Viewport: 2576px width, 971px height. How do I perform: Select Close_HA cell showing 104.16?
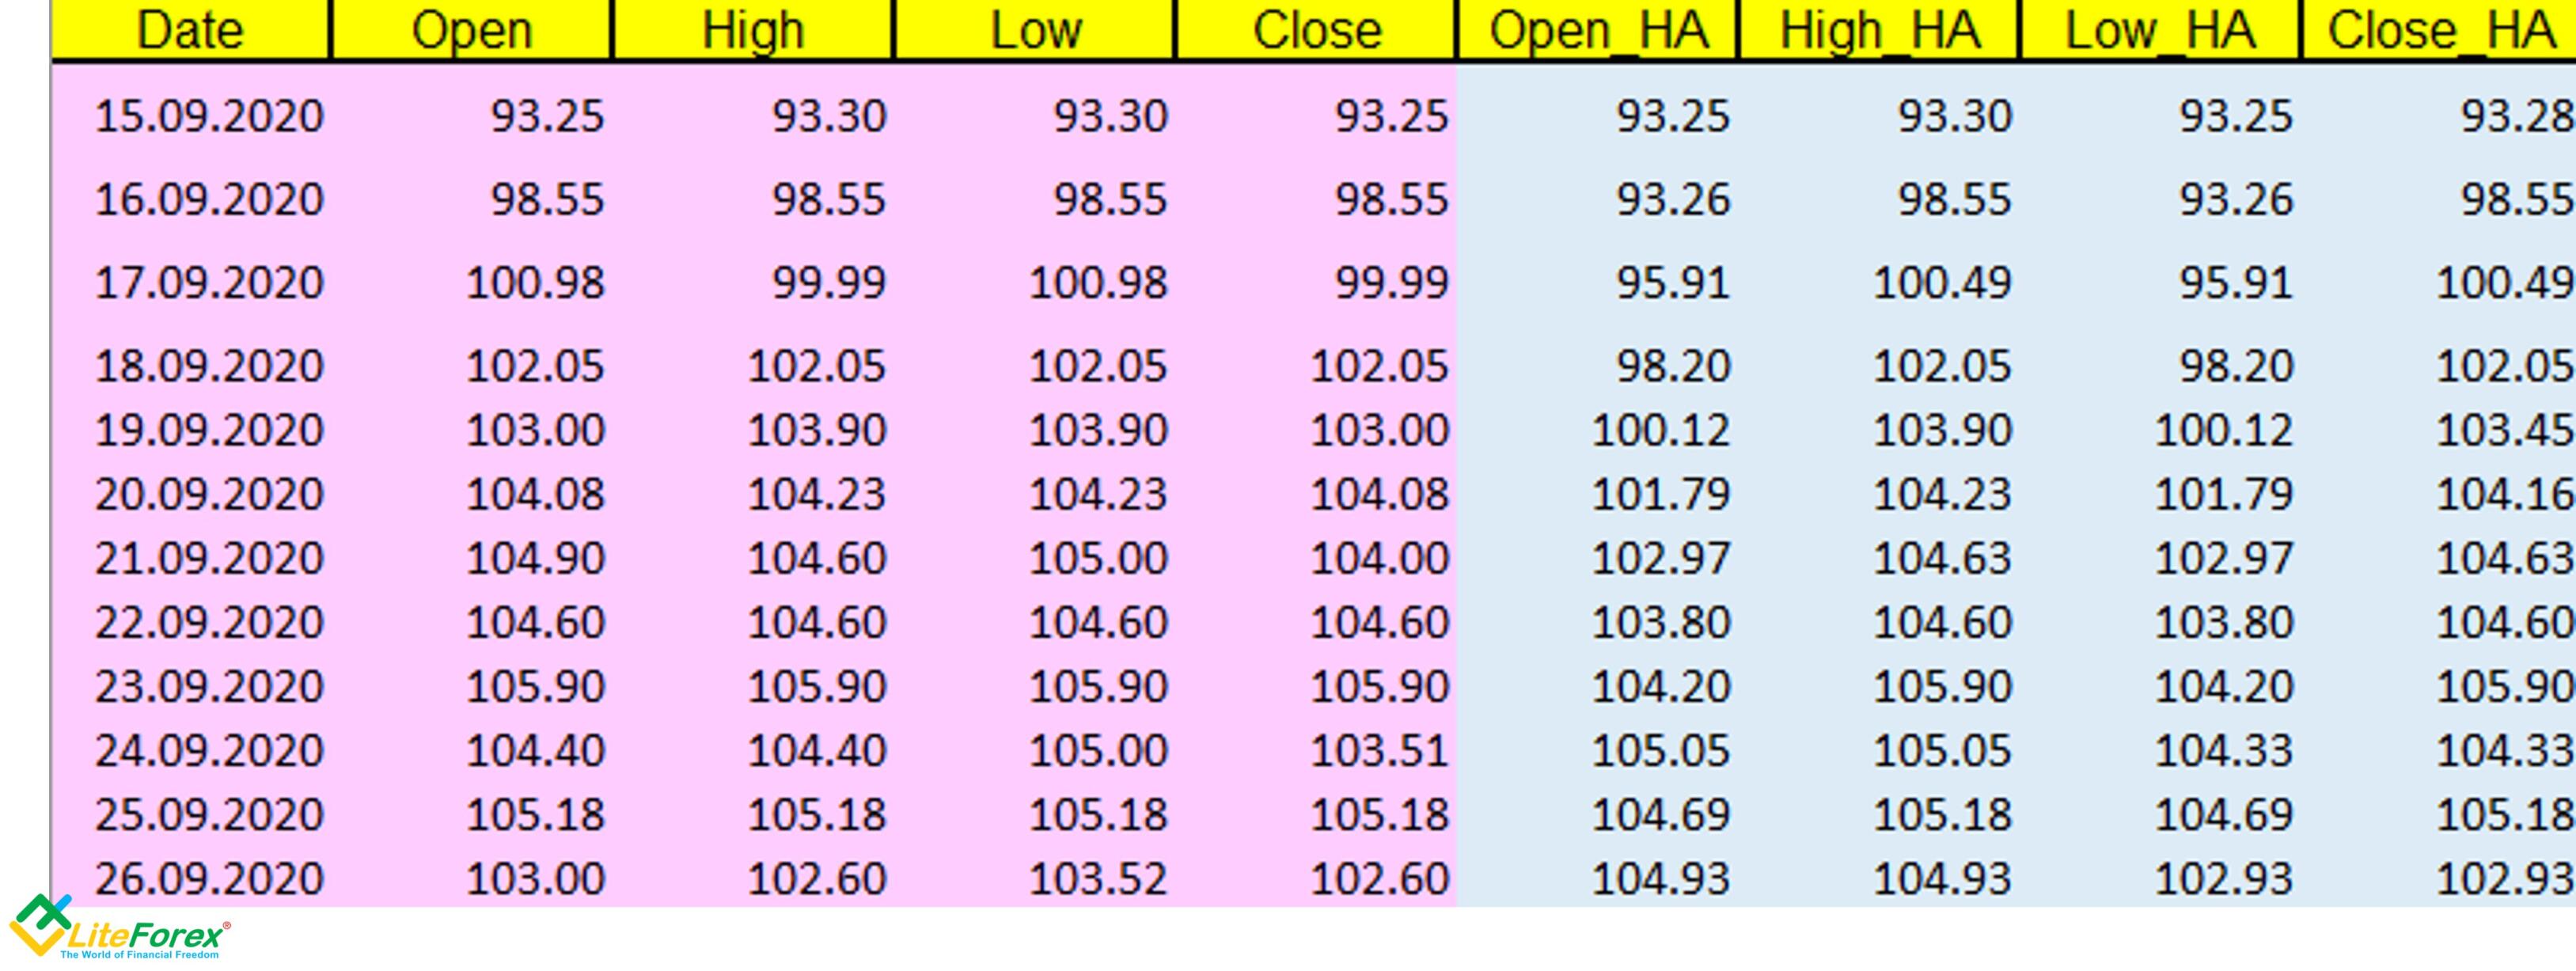2504,495
